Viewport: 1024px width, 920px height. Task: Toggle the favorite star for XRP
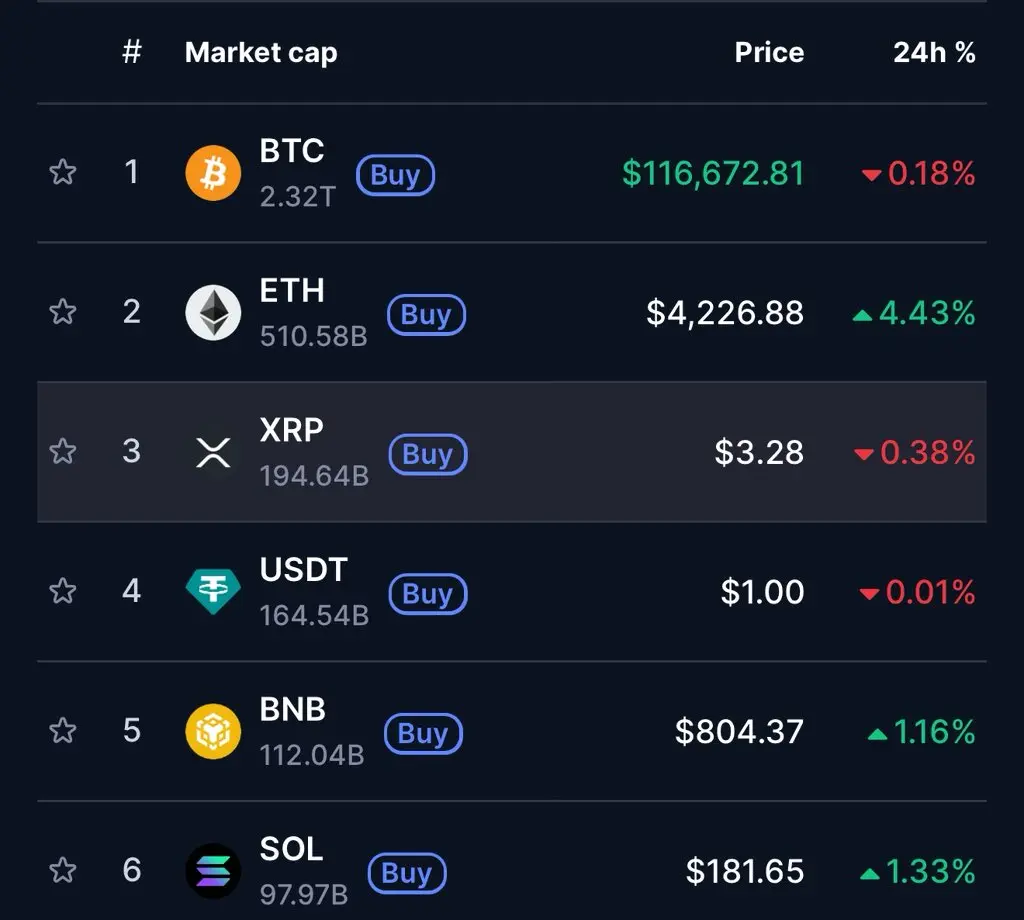pyautogui.click(x=63, y=451)
